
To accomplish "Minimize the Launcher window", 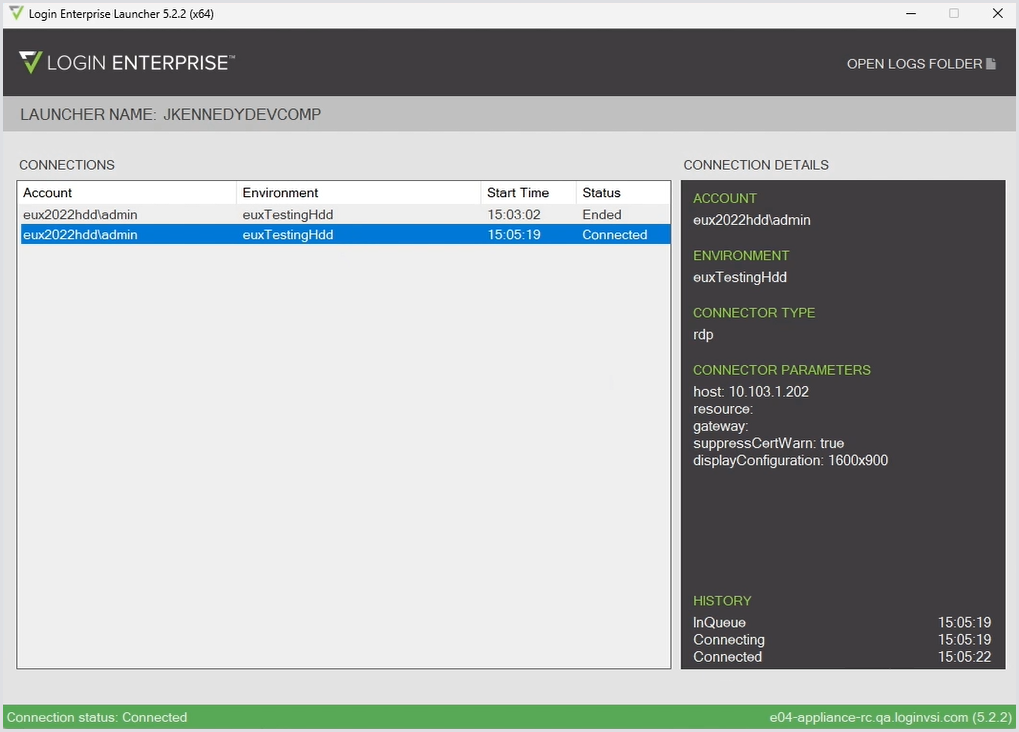I will click(910, 14).
